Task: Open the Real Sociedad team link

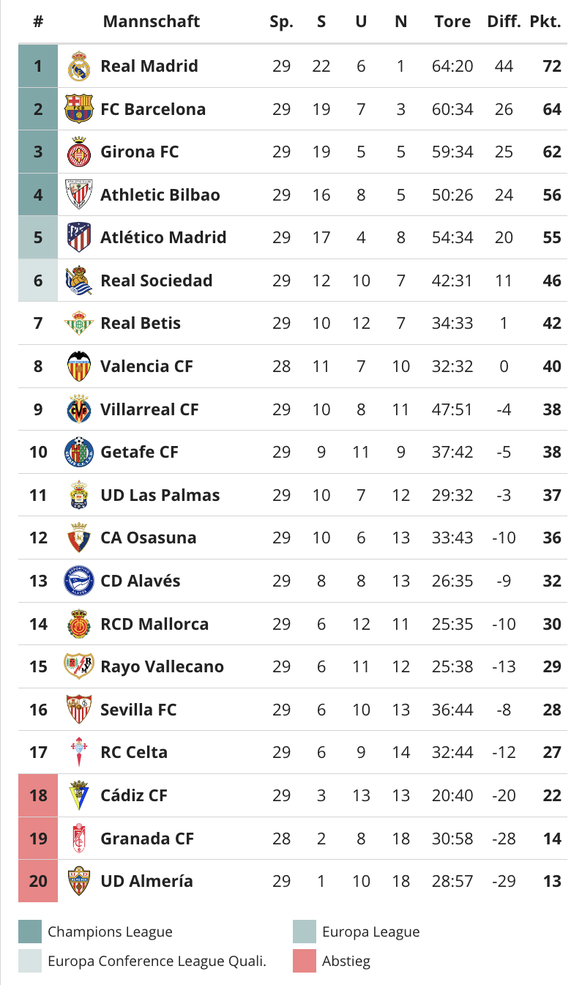Action: (x=156, y=280)
